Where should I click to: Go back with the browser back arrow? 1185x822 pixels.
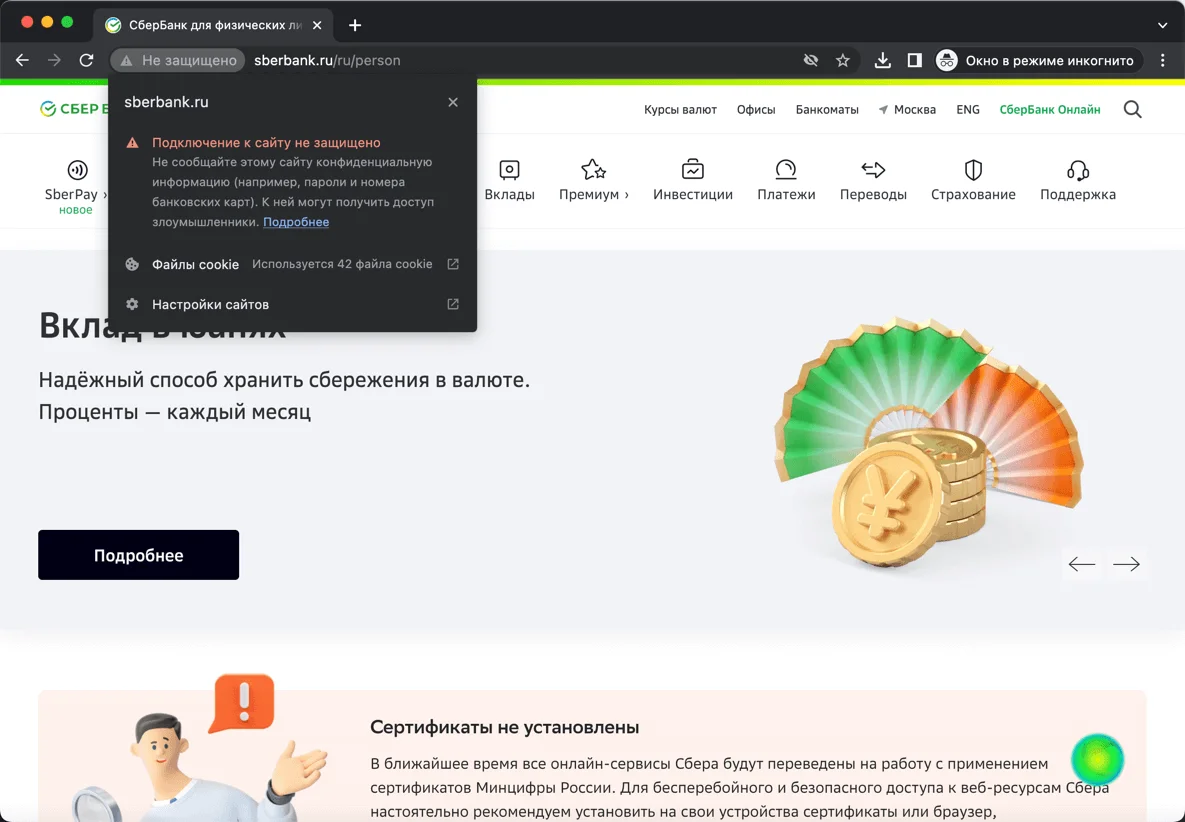click(22, 60)
